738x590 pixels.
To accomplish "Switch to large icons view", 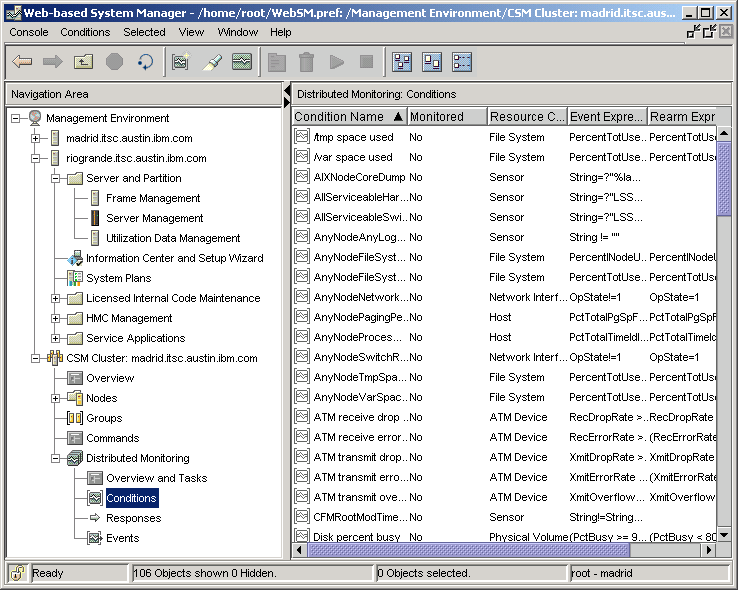I will [402, 62].
